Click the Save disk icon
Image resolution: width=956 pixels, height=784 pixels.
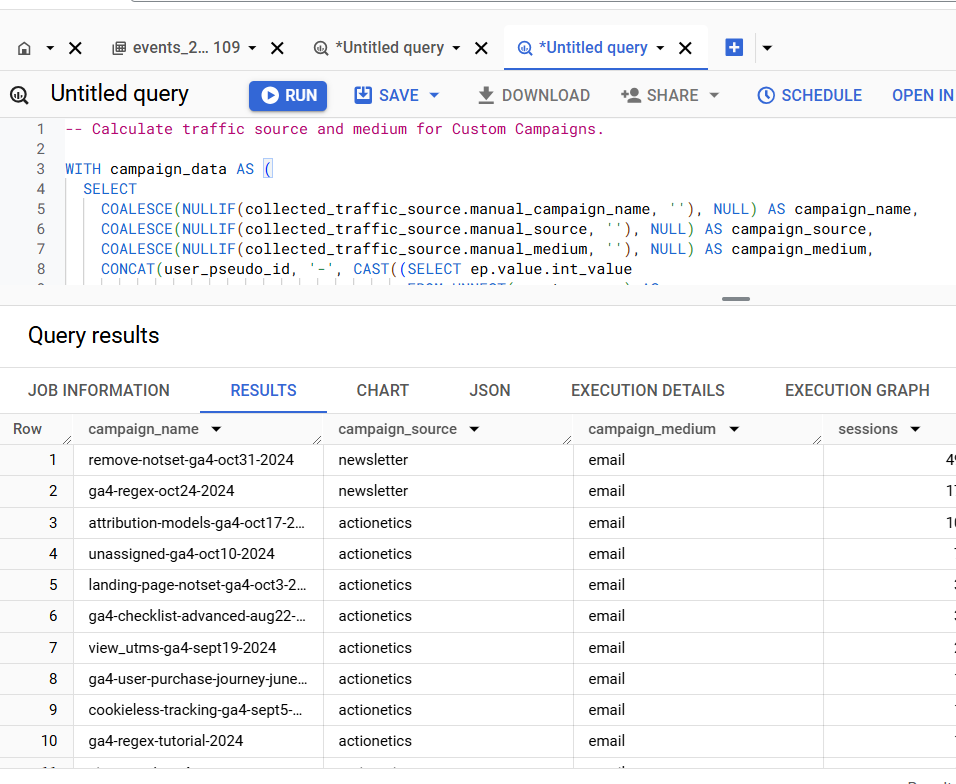click(365, 95)
